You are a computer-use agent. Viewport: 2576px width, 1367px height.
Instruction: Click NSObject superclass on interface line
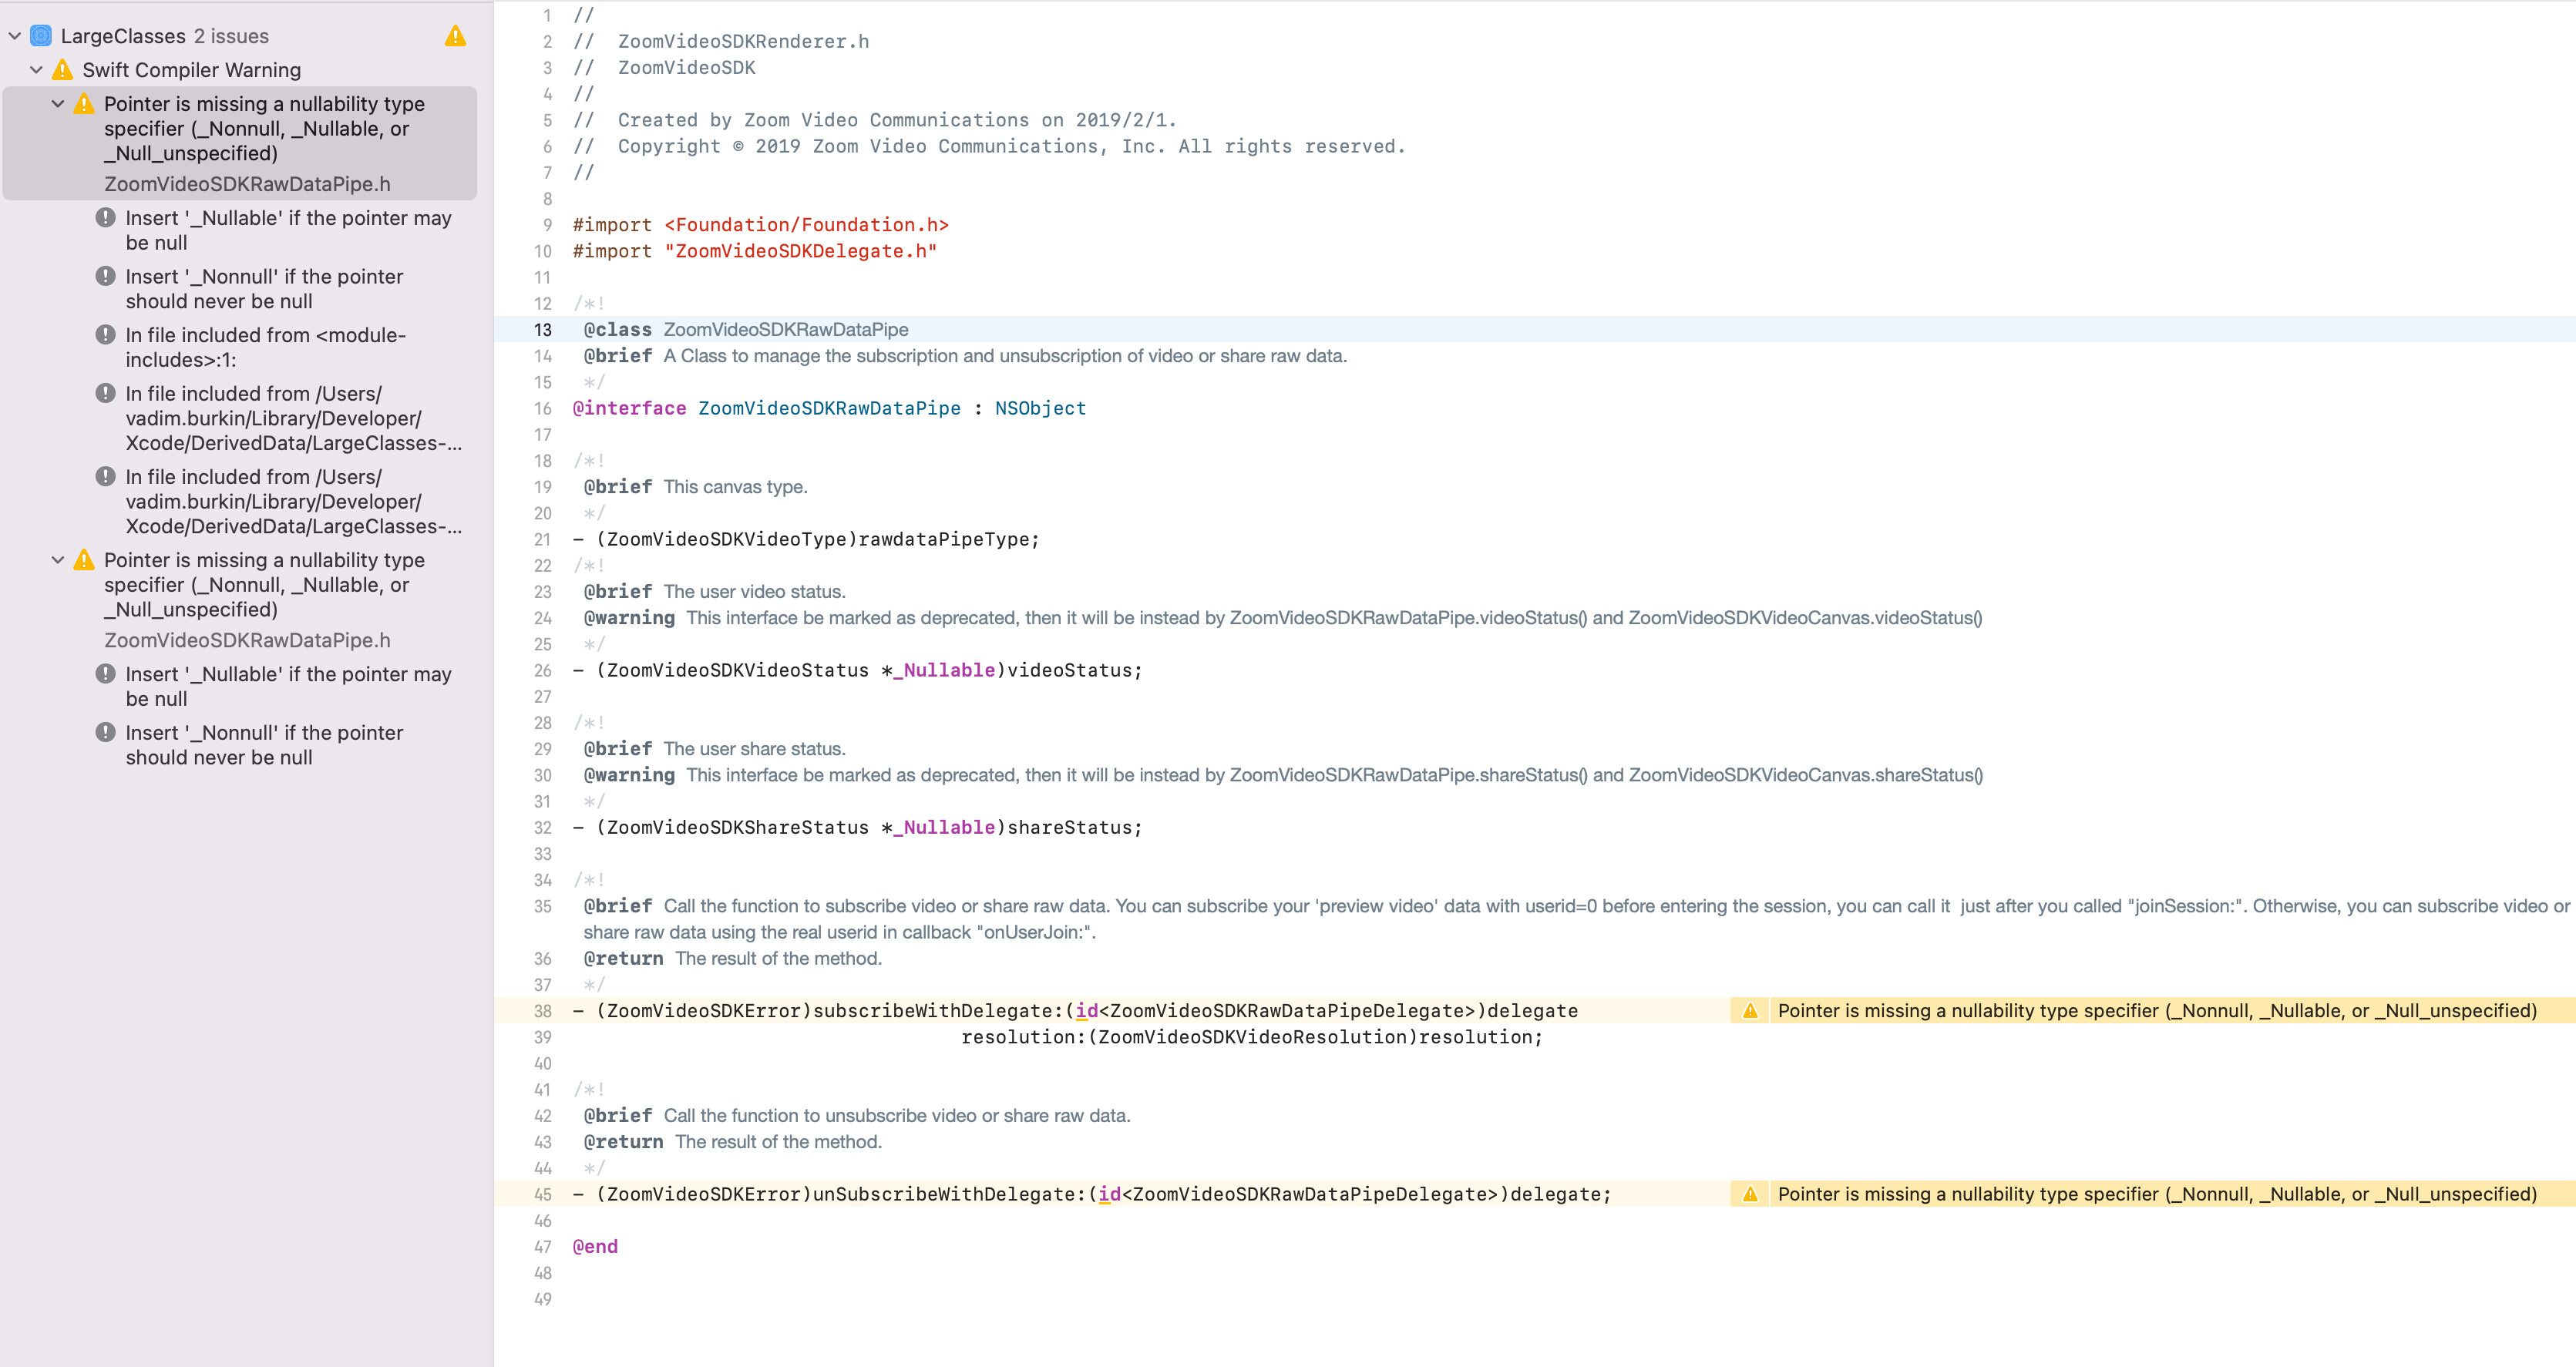(1040, 408)
